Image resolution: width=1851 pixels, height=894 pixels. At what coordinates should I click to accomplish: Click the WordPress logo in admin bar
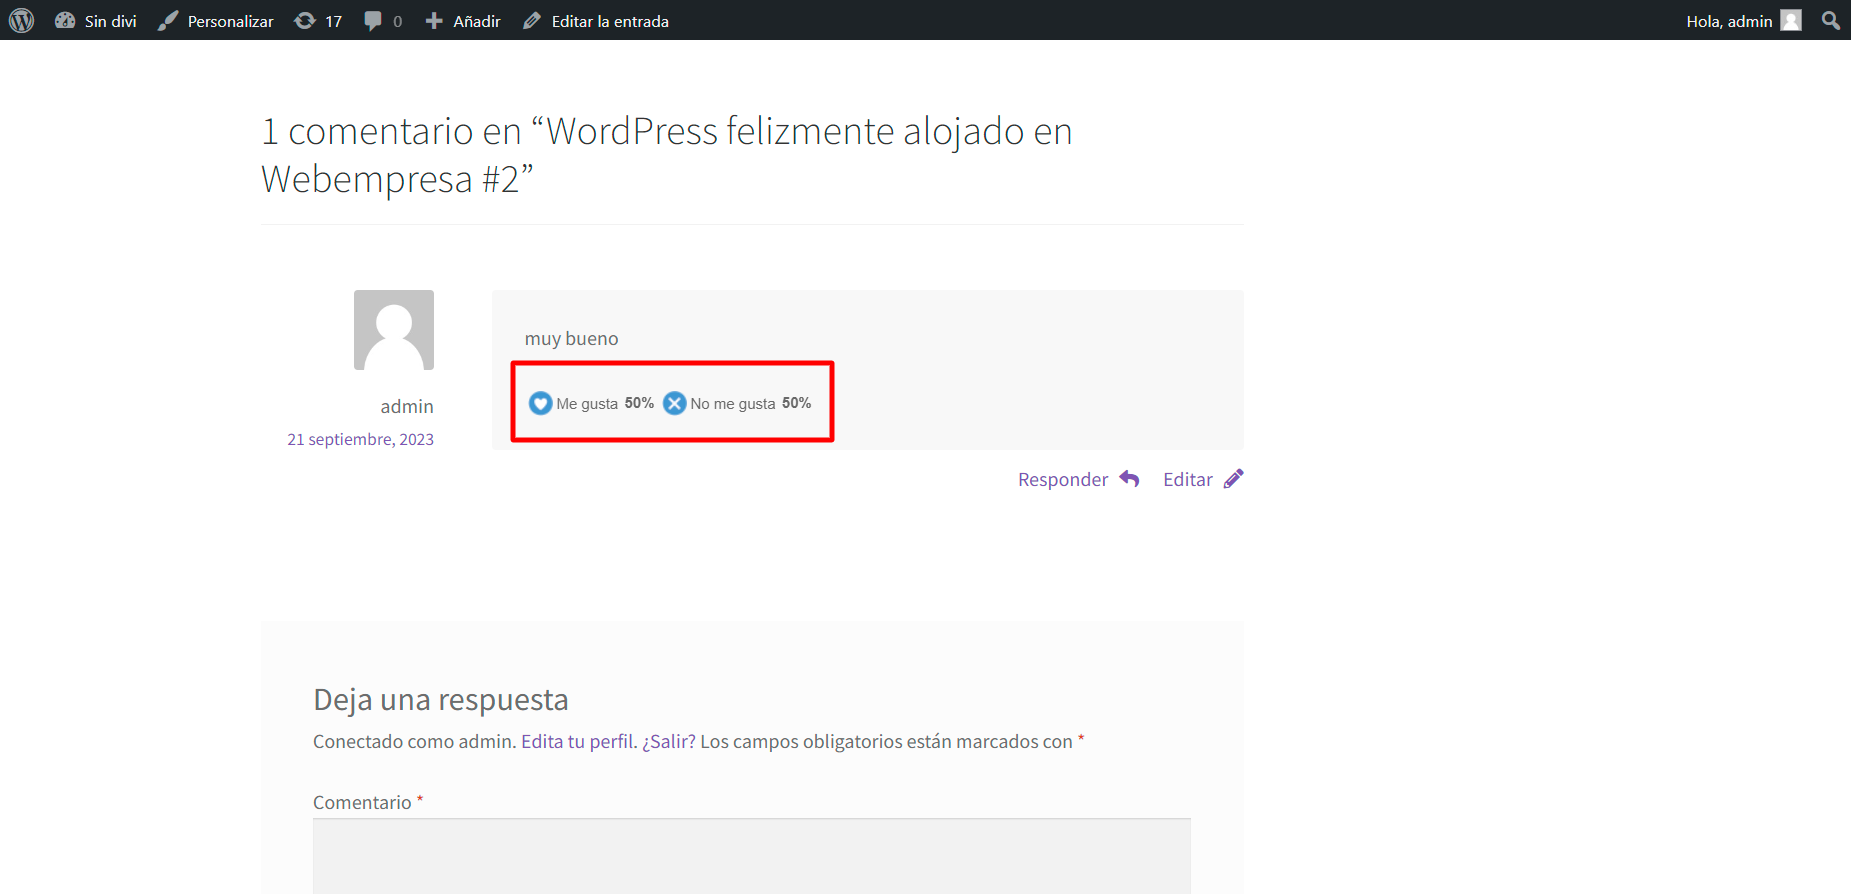(x=21, y=20)
